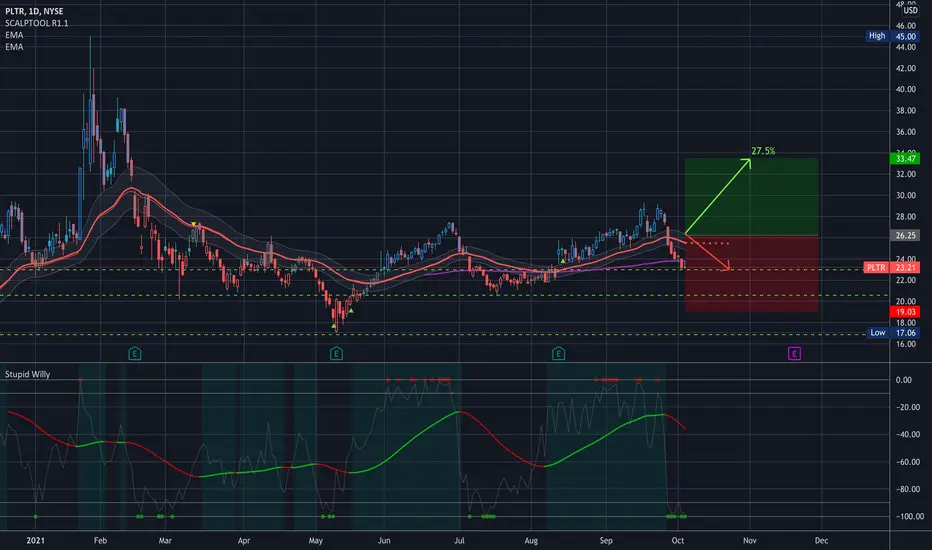
Task: Click the Sep label on the time axis
Action: pyautogui.click(x=606, y=540)
